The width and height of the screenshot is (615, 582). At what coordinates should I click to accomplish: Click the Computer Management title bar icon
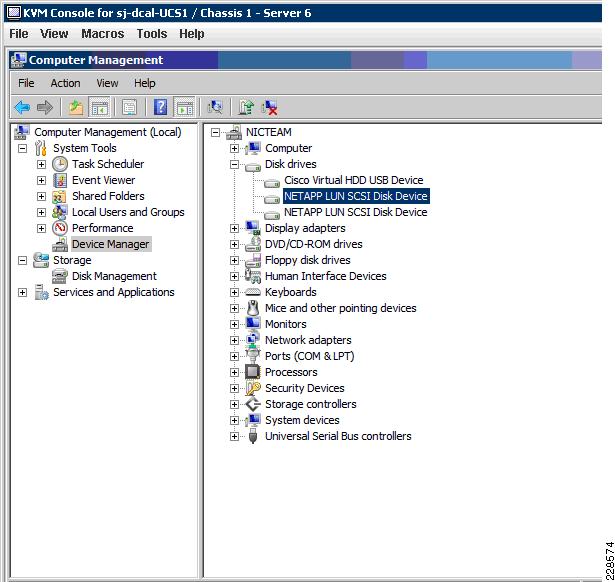coord(18,60)
